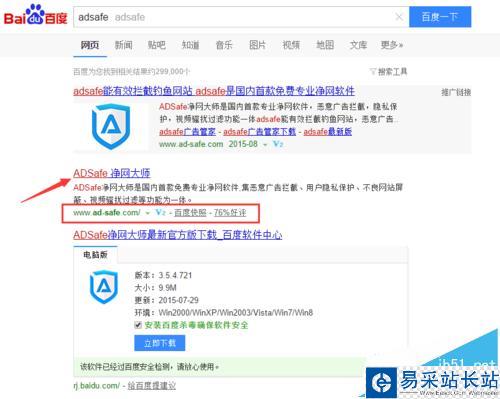The image size is (500, 399).
Task: Click the rj.baidu.com/ URL text
Action: tap(97, 386)
